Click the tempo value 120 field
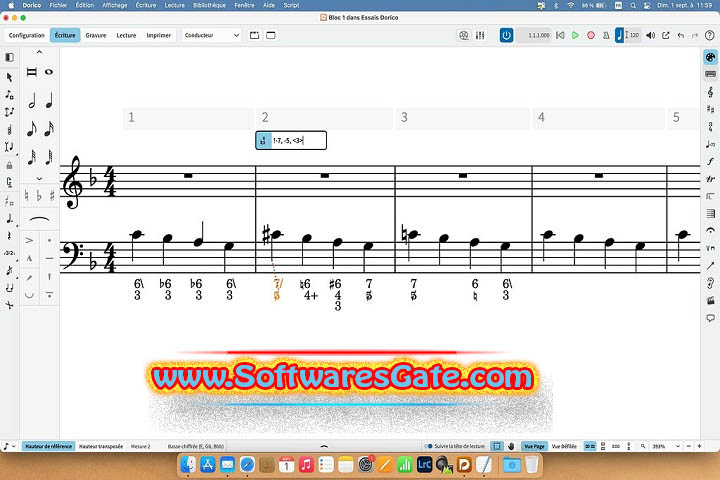The height and width of the screenshot is (480, 720). click(633, 35)
